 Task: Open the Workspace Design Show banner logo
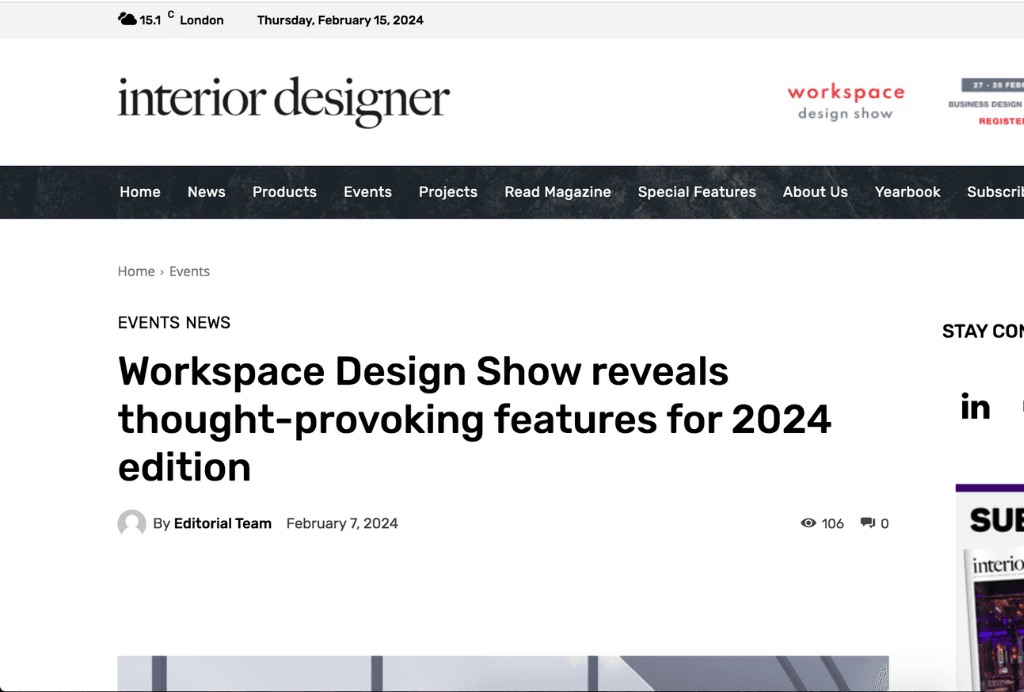coord(845,102)
